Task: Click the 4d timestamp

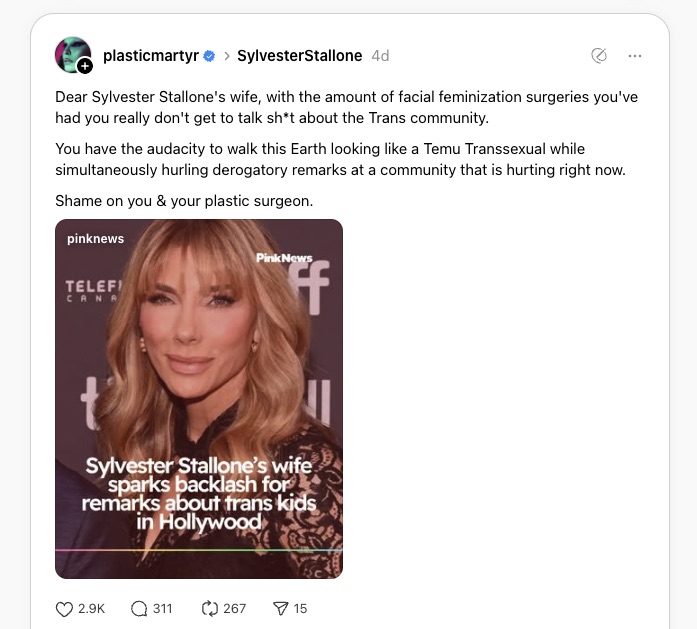Action: click(380, 56)
